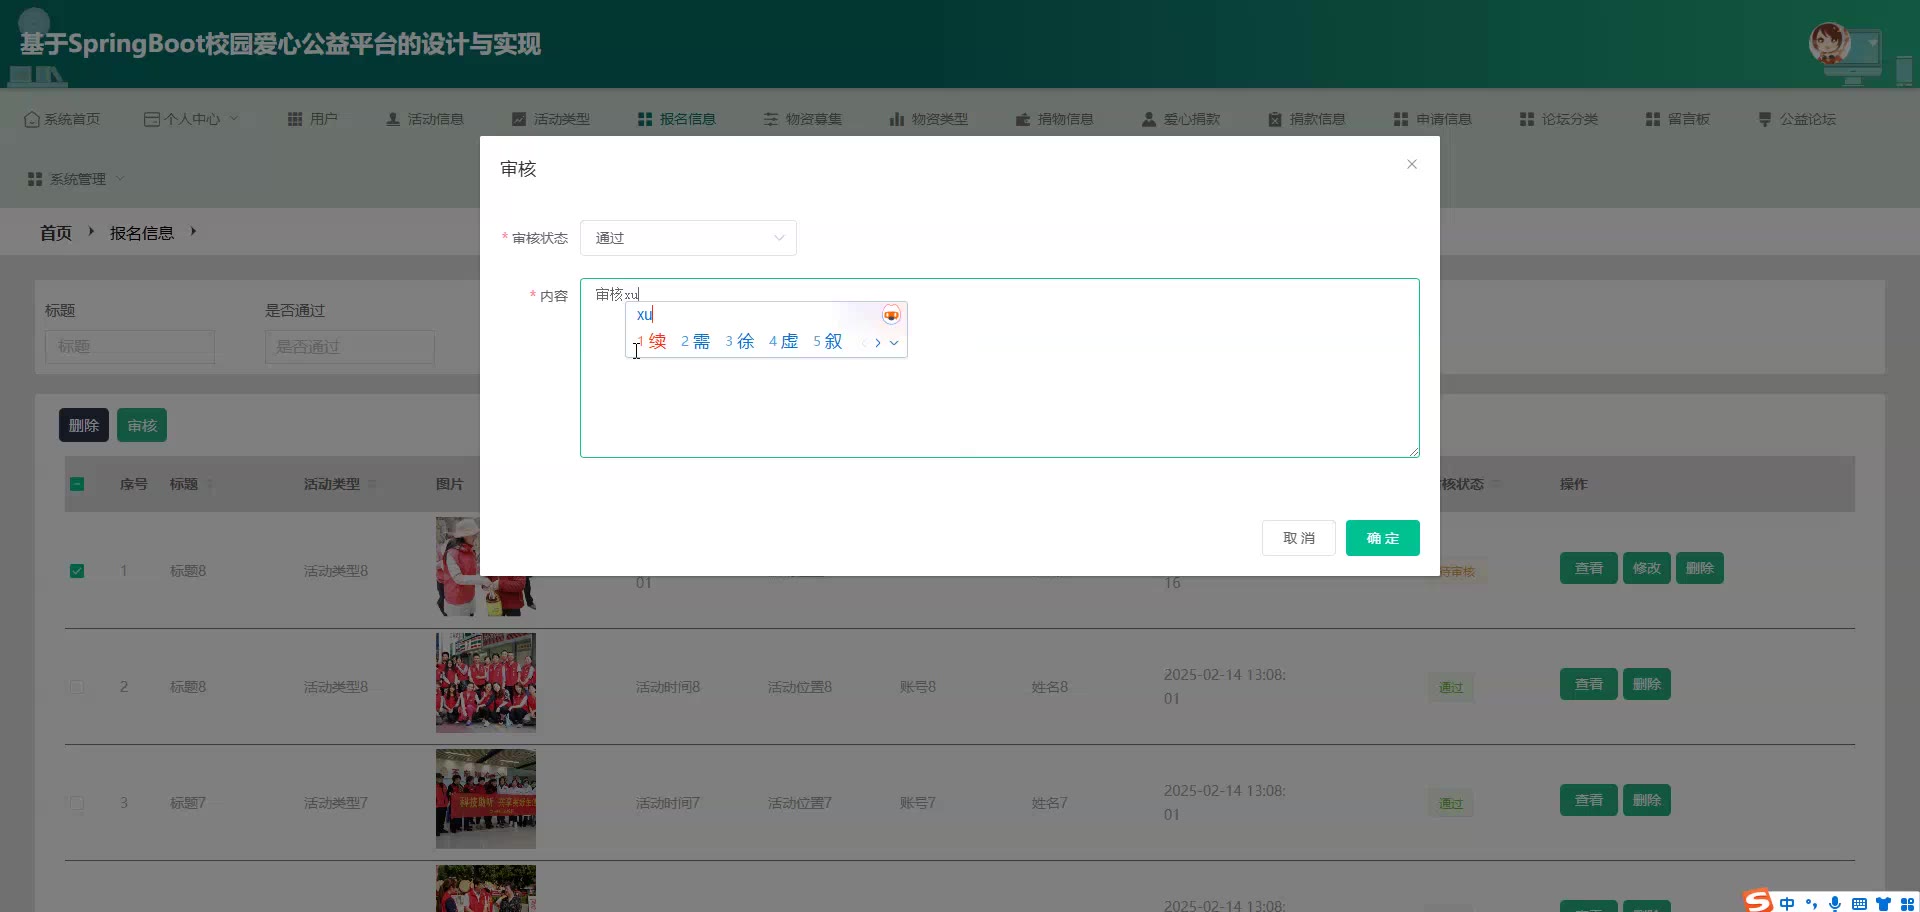Choose candidate 1 续 in IME box
This screenshot has height=912, width=1920.
pos(651,342)
